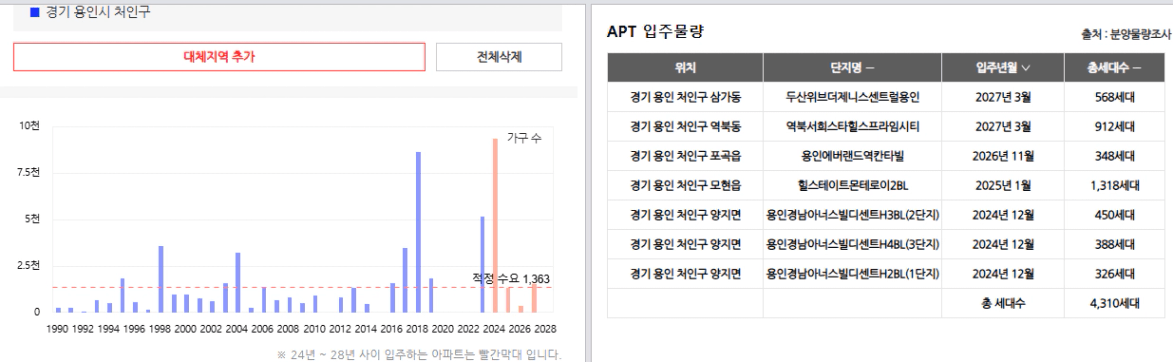Click the 전체삭제 button
This screenshot has width=1173, height=362.
[499, 57]
